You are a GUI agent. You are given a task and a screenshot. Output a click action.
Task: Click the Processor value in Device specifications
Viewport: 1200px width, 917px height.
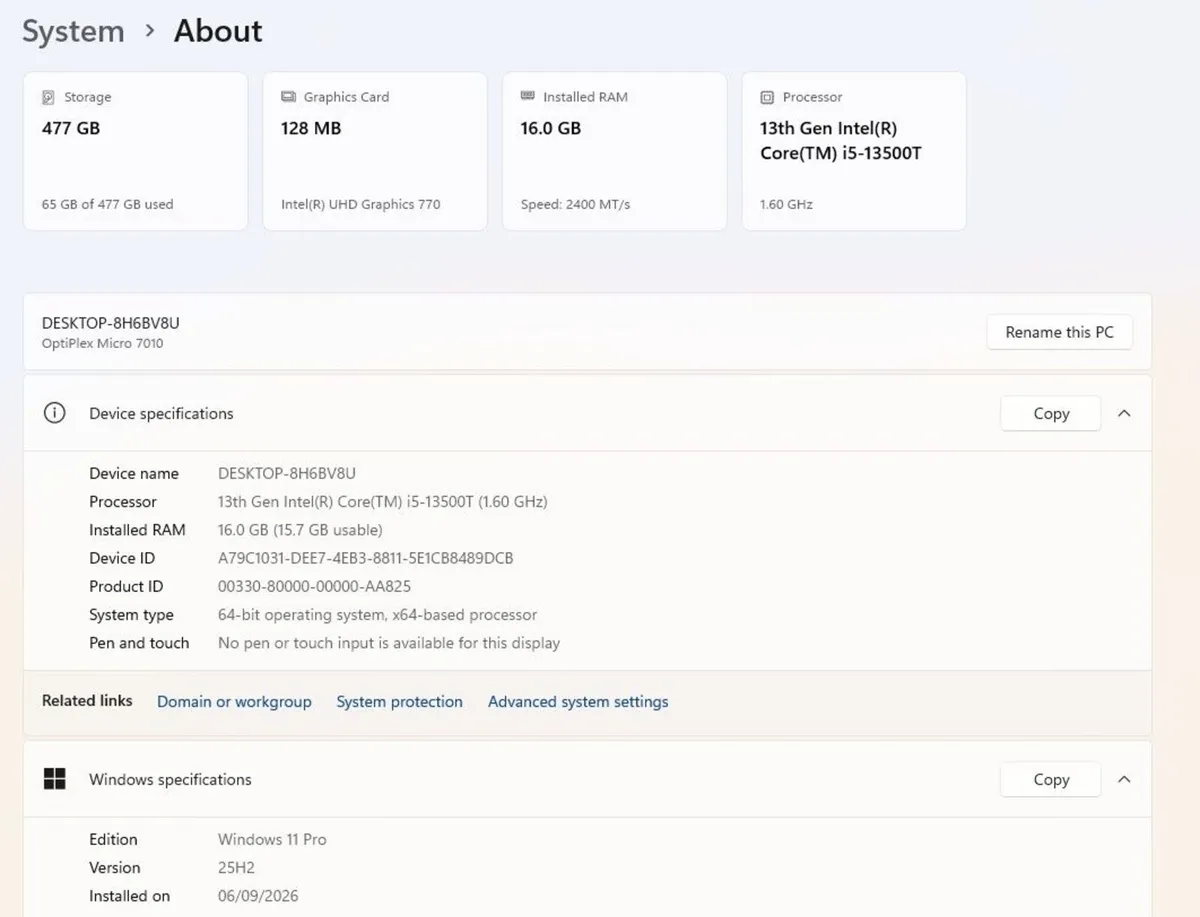[383, 502]
